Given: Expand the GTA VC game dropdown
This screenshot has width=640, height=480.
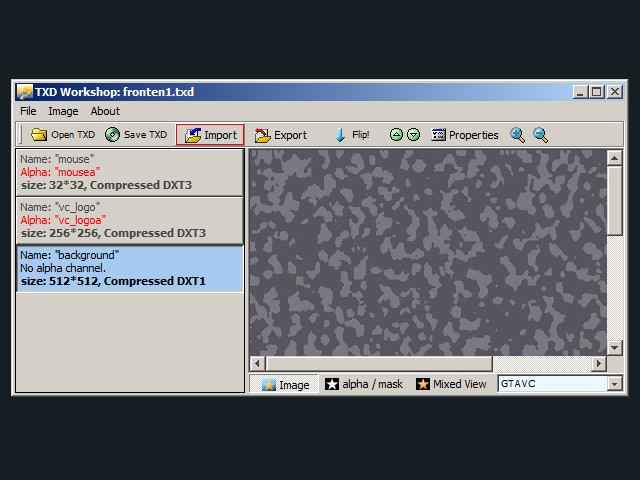Looking at the screenshot, I should [614, 384].
